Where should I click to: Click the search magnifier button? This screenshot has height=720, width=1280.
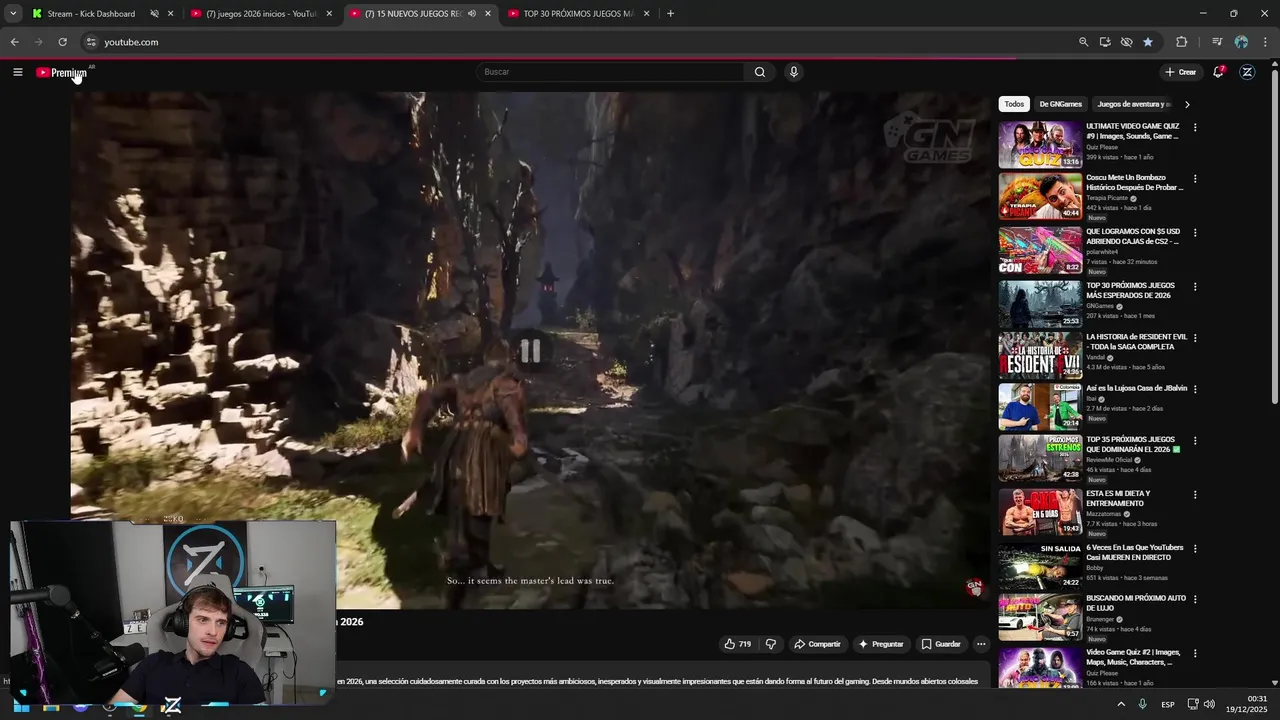760,72
